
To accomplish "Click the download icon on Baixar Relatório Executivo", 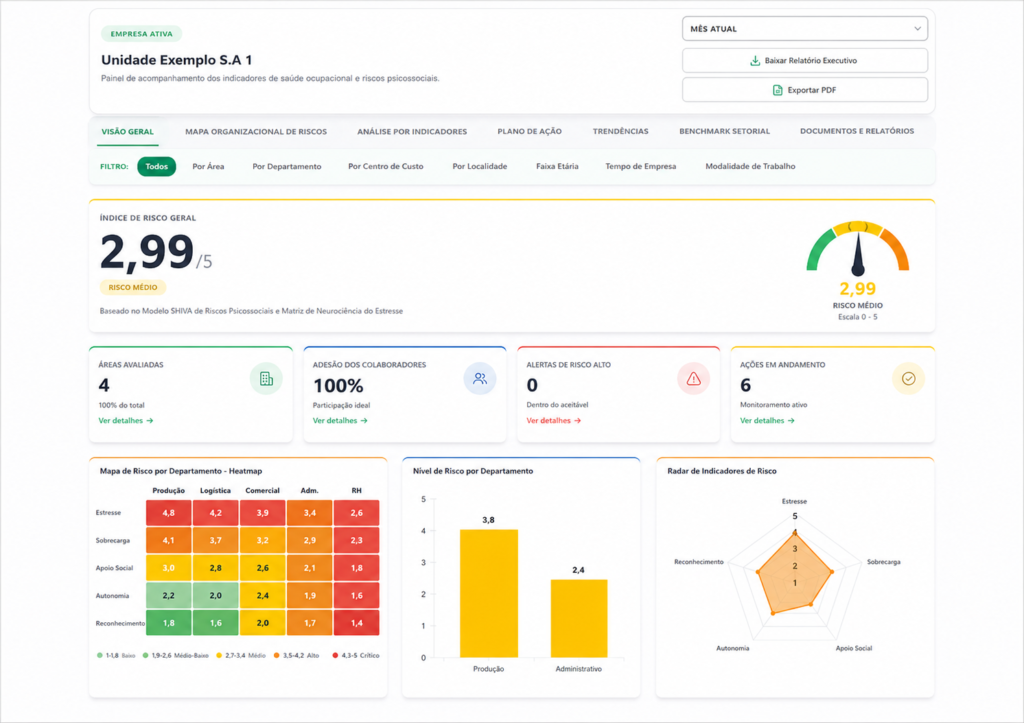I will click(x=755, y=61).
